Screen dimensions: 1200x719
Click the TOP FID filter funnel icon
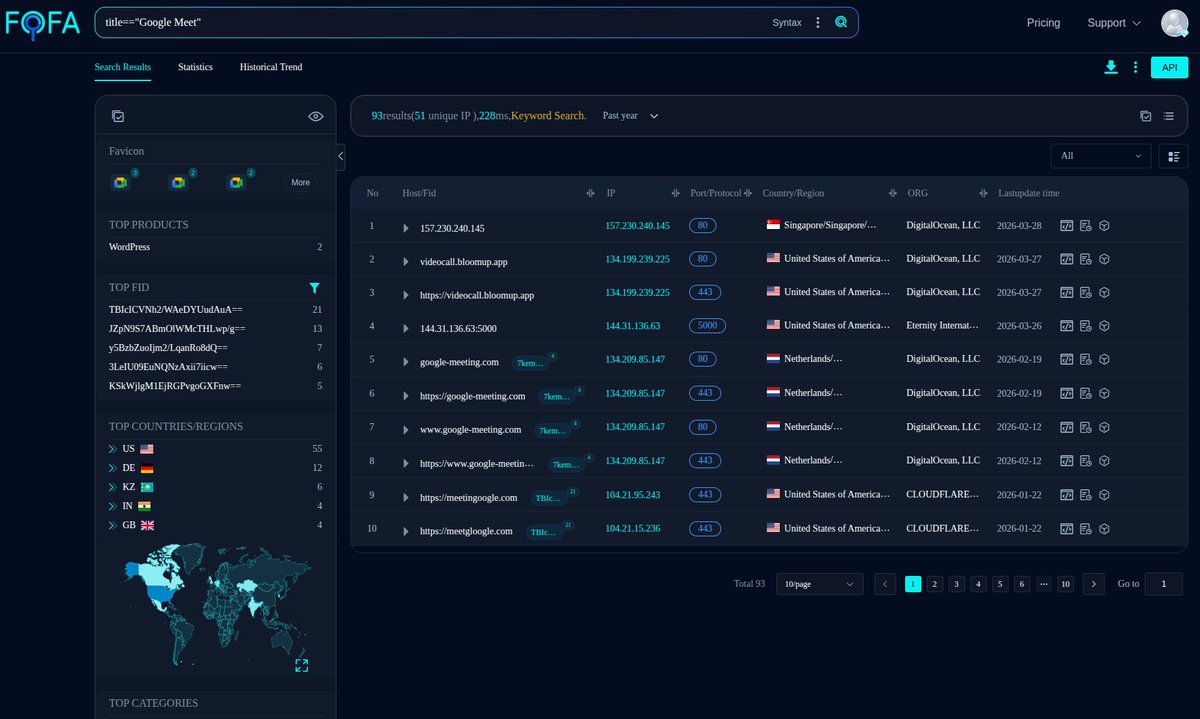click(x=315, y=287)
